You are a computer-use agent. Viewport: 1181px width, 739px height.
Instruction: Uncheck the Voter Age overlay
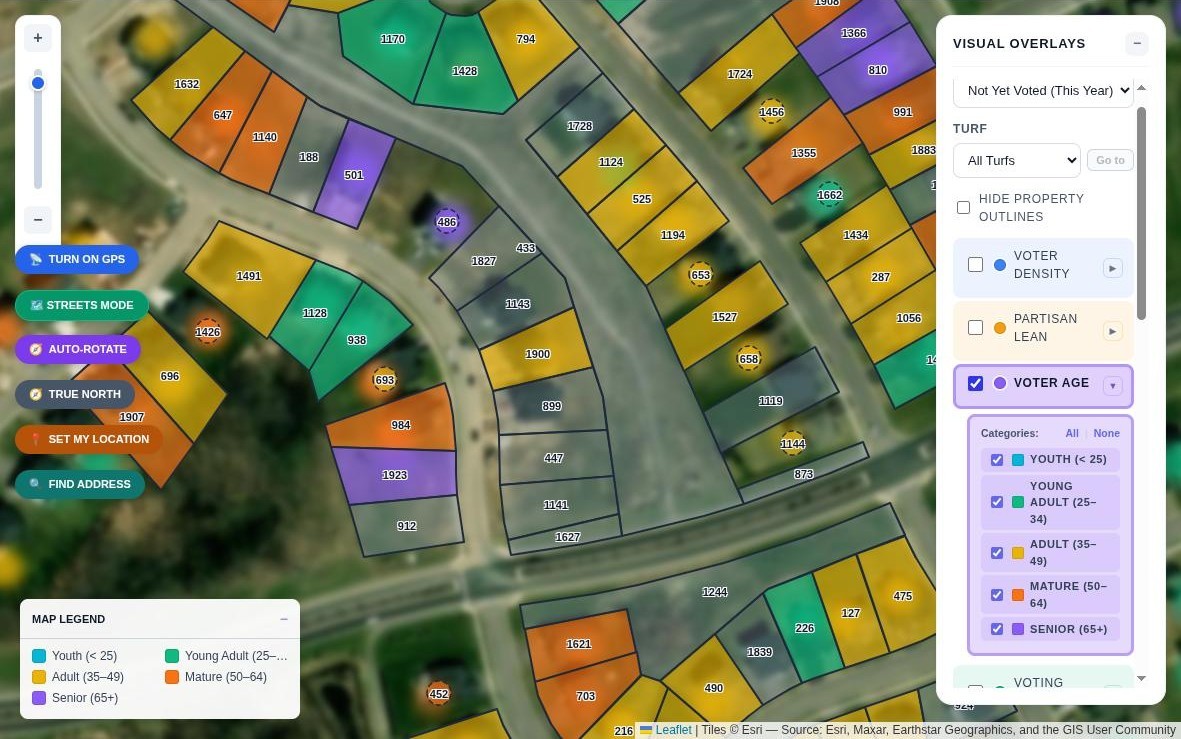point(975,383)
